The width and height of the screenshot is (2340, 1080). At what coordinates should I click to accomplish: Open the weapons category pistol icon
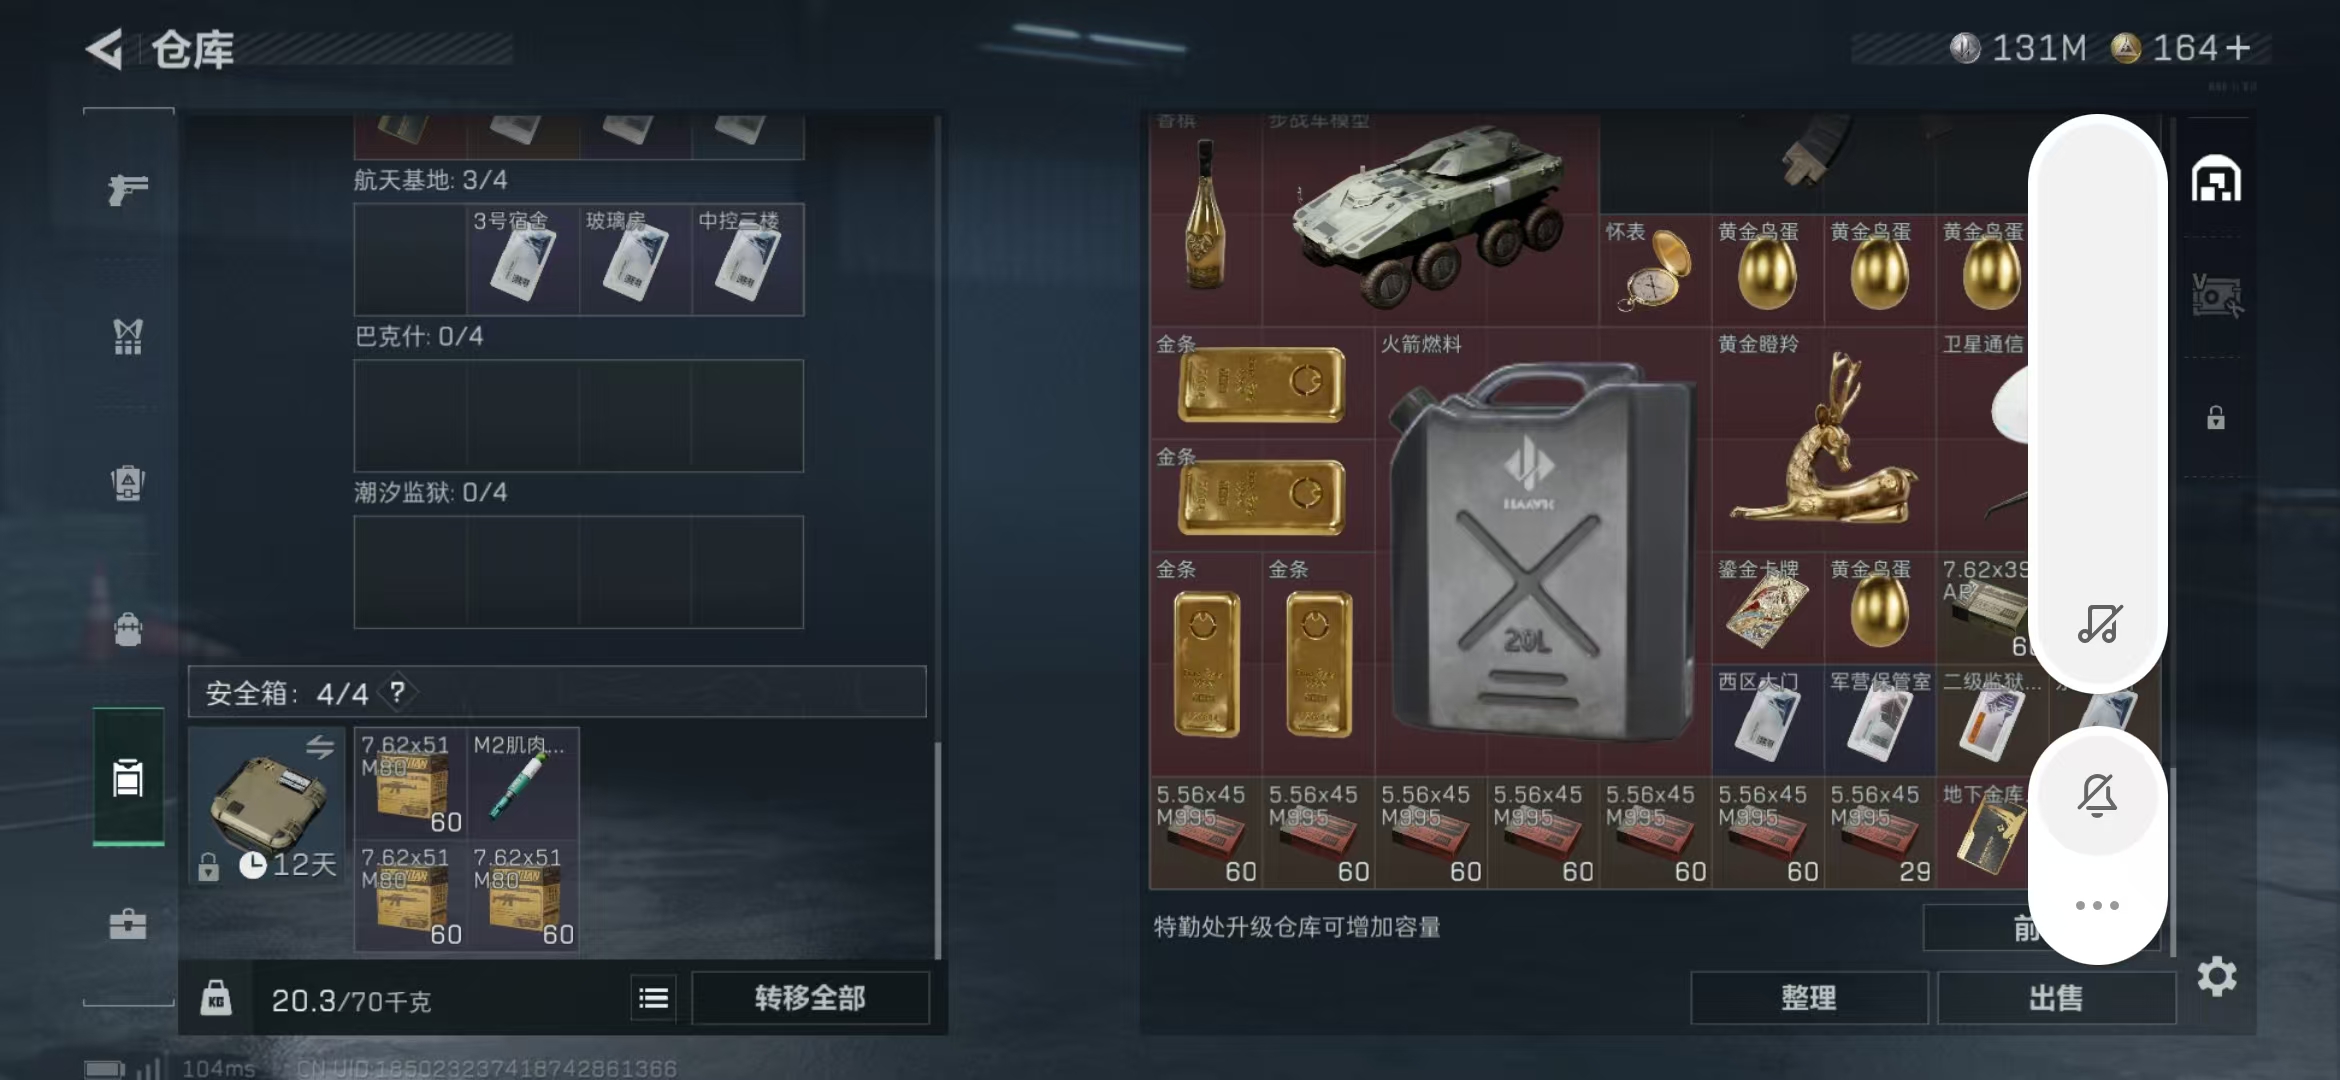coord(128,189)
